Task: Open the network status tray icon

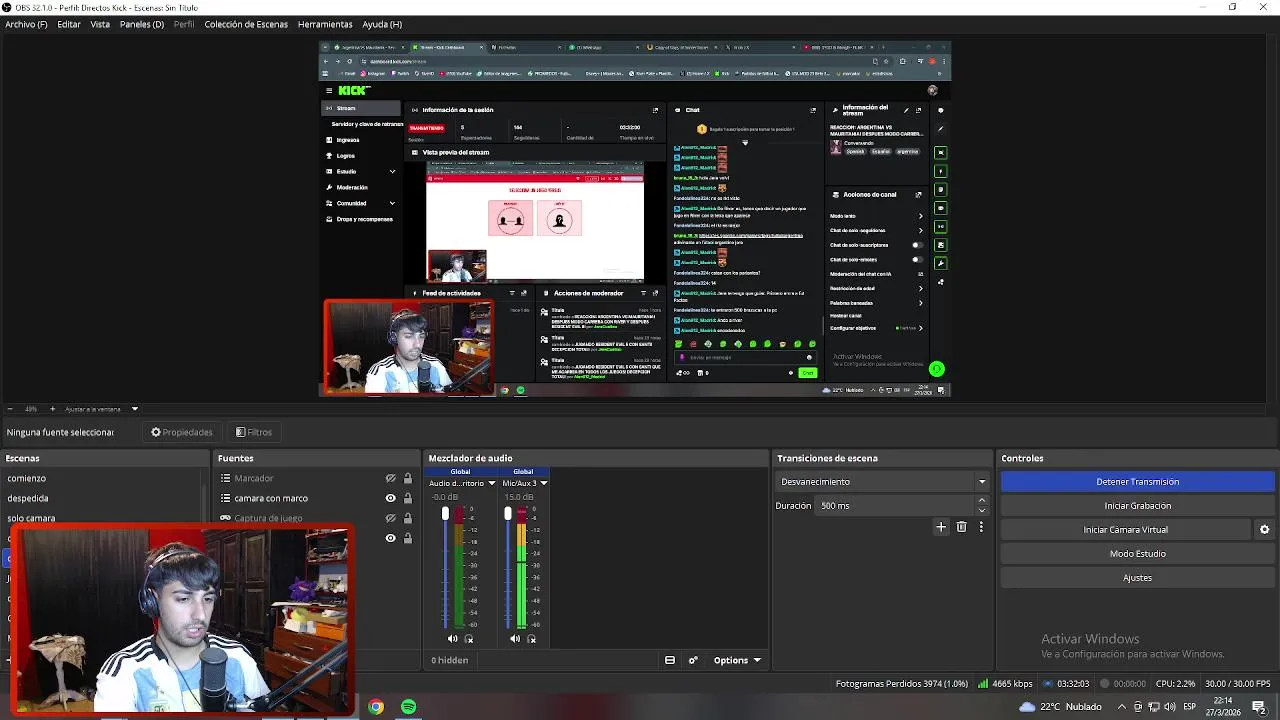Action: pyautogui.click(x=1155, y=706)
